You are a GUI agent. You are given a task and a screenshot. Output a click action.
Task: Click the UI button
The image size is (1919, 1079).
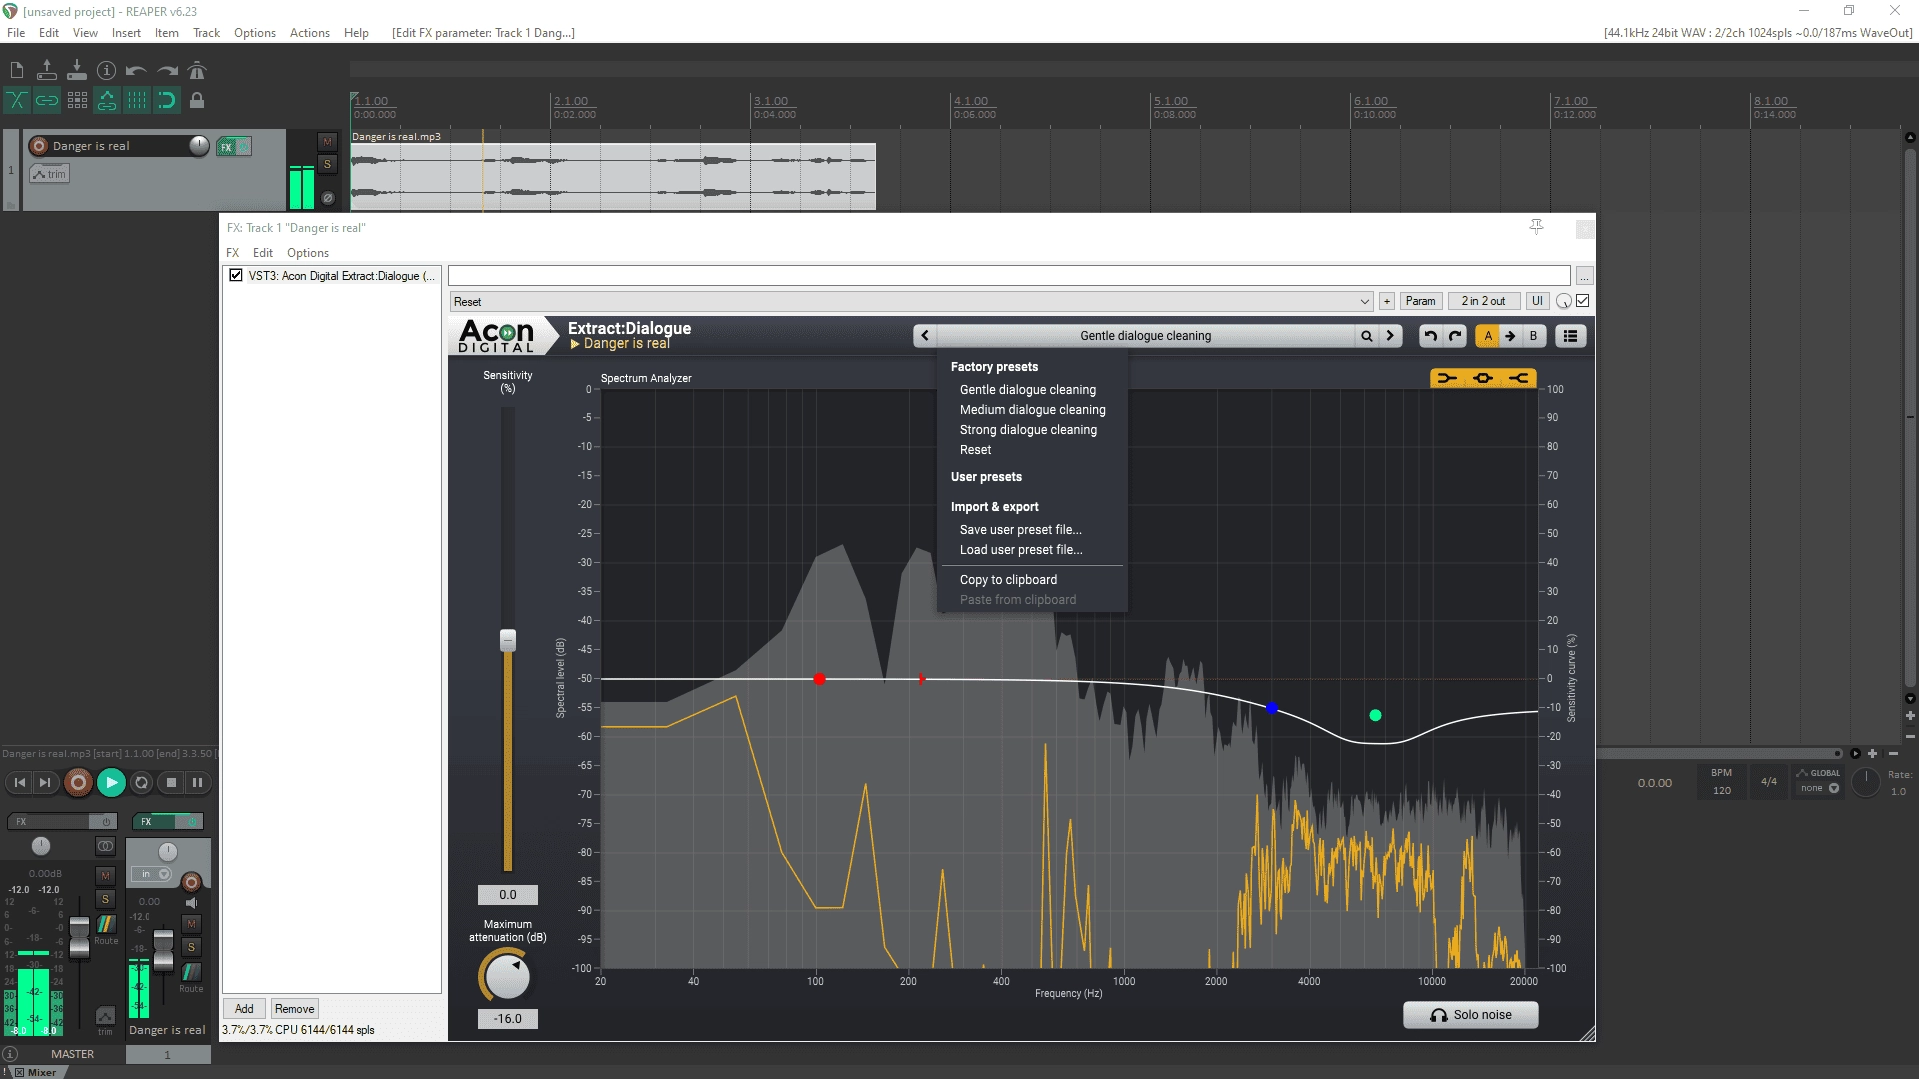[x=1537, y=301]
